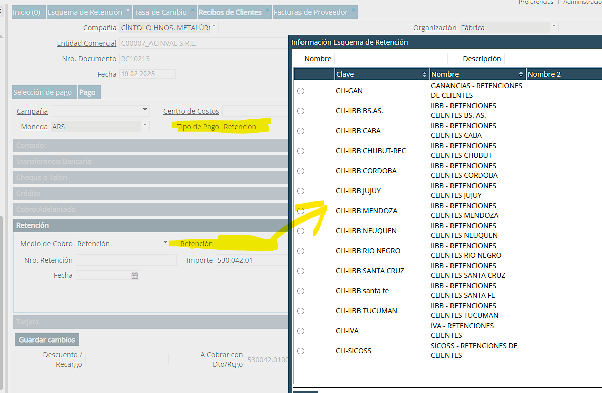Click the 'IVA - RETENCIONES CLIENTES' cell
602x393 pixels.
462,330
